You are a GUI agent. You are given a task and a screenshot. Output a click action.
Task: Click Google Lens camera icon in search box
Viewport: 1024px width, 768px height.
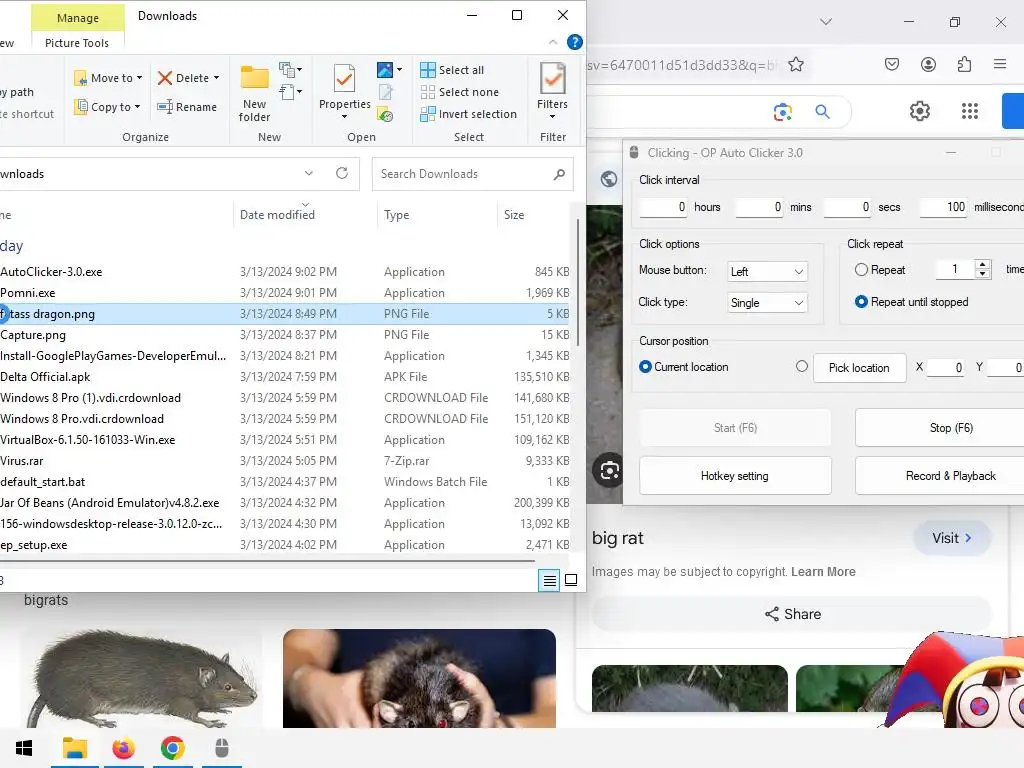coord(782,112)
